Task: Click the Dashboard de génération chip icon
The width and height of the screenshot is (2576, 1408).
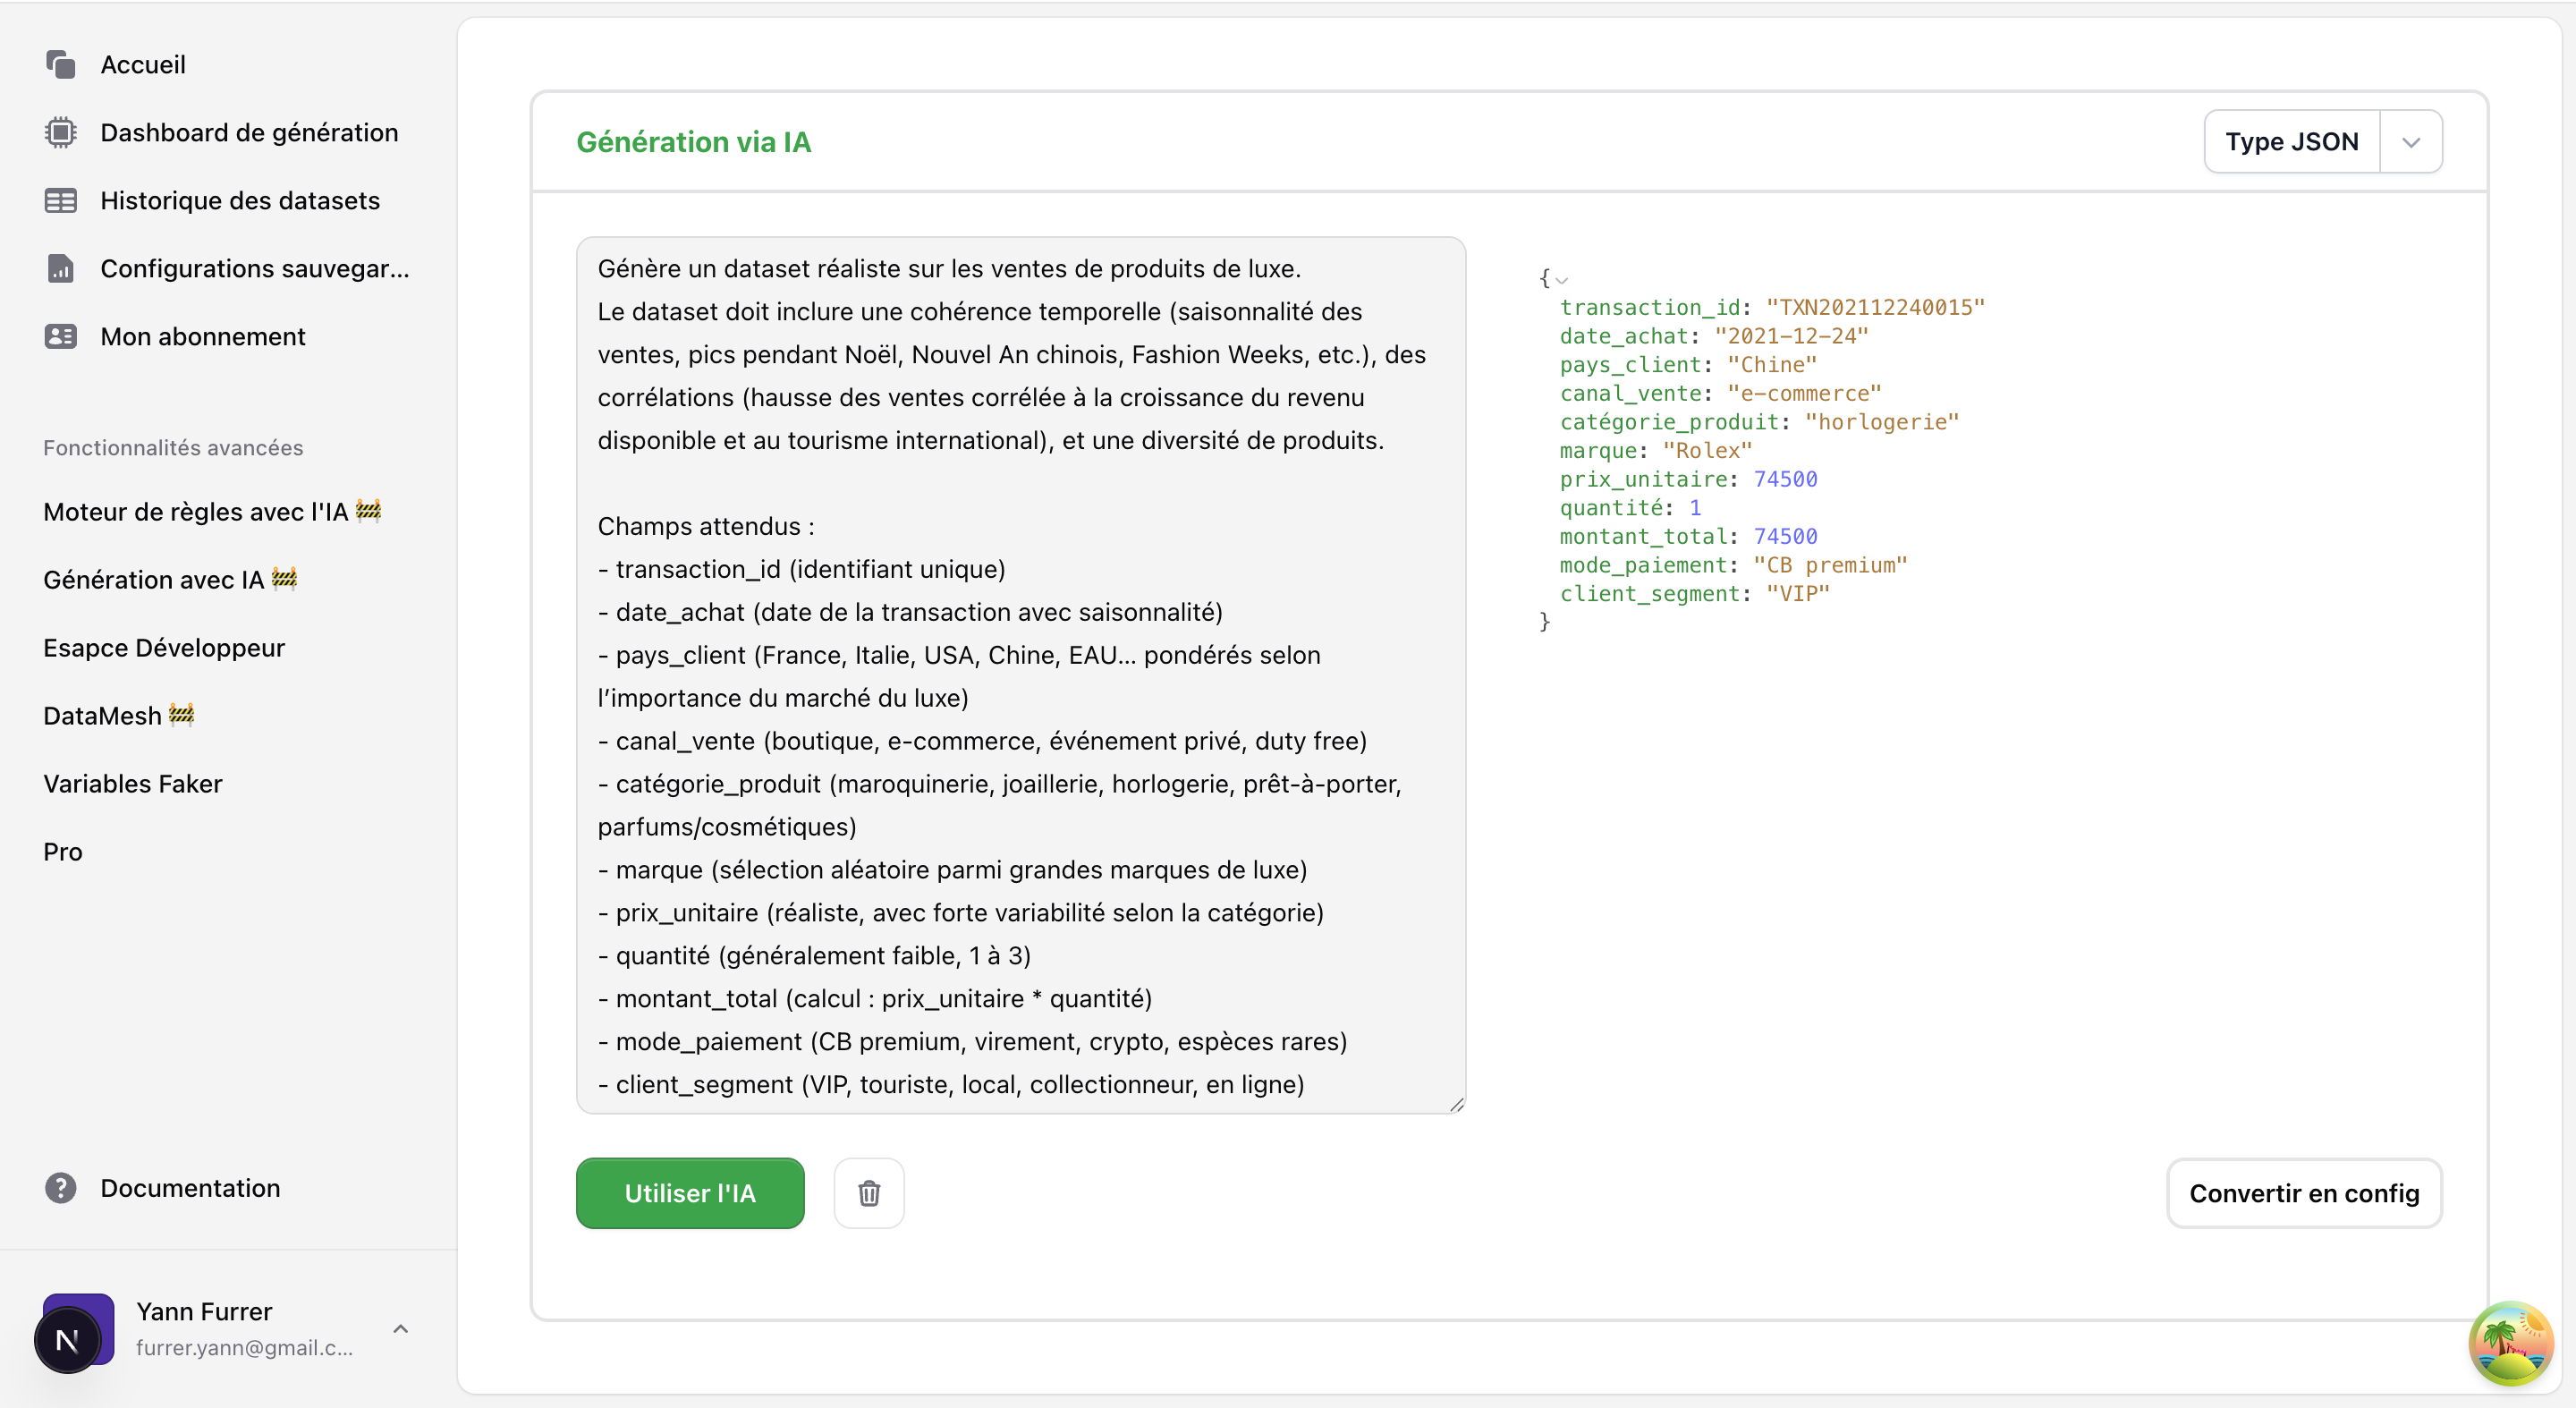Action: point(60,133)
